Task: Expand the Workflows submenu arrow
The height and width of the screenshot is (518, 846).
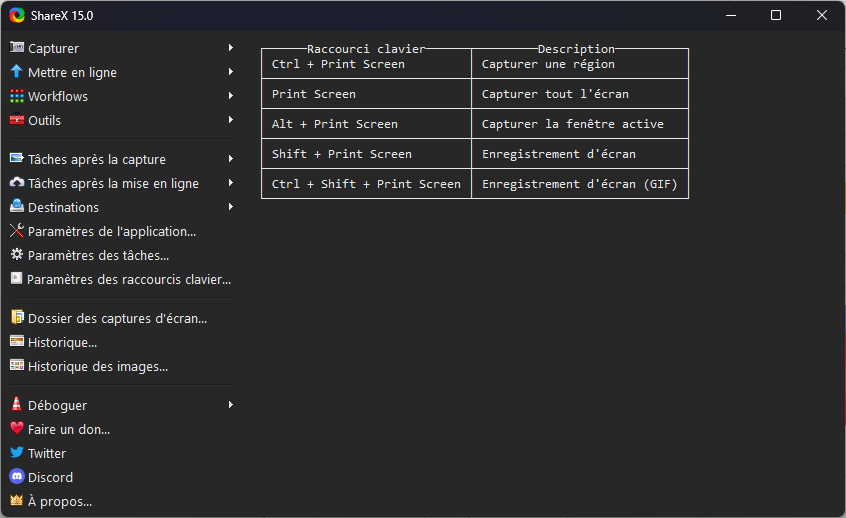Action: [x=231, y=96]
